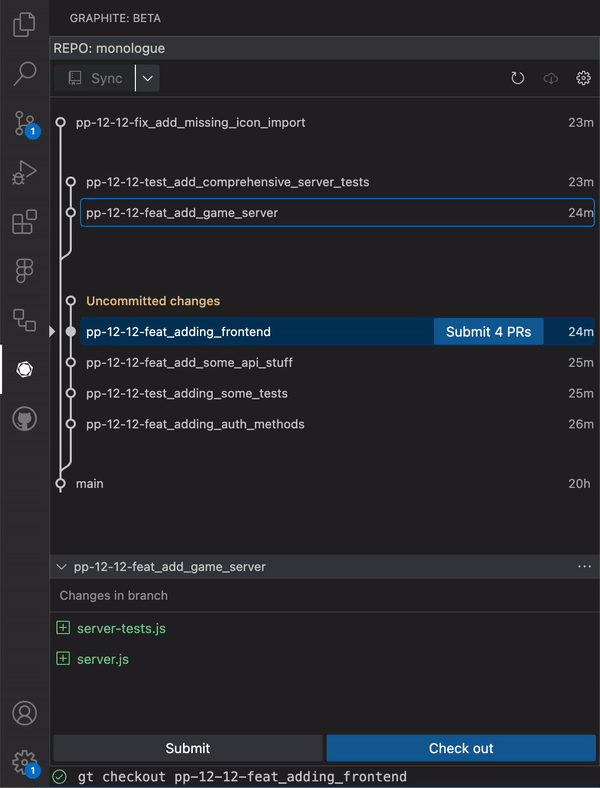Screen dimensions: 600x788
Task: Open changed file server-tests.js
Action: (121, 628)
